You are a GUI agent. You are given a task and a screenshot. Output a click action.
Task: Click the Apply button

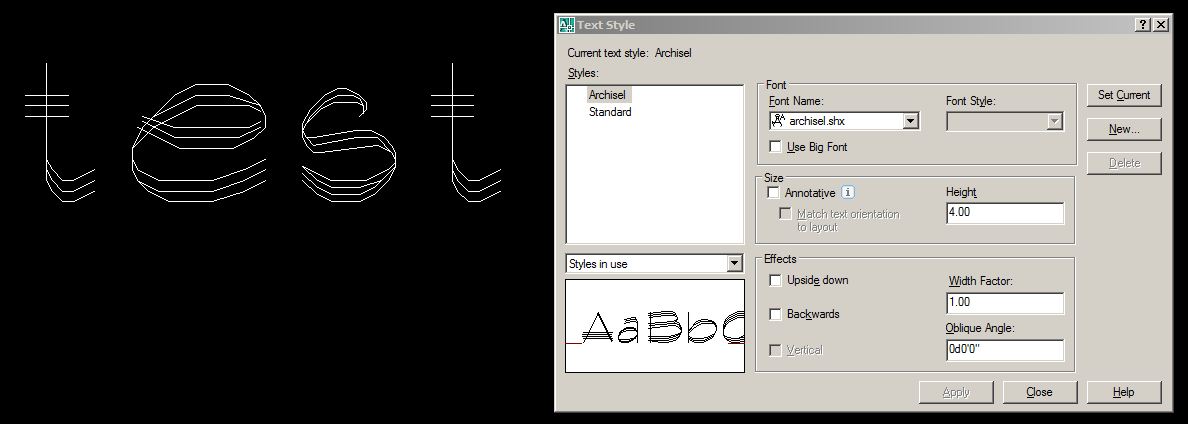955,392
